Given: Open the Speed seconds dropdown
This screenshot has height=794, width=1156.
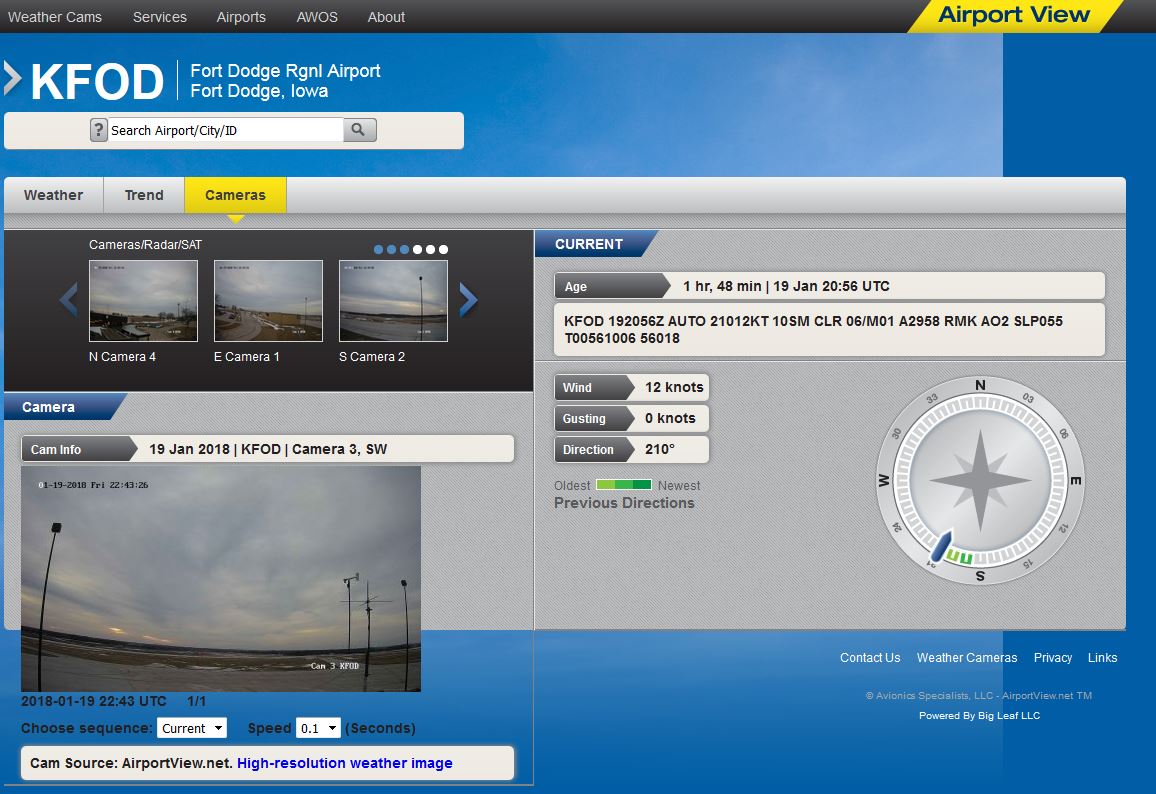Looking at the screenshot, I should tap(318, 728).
